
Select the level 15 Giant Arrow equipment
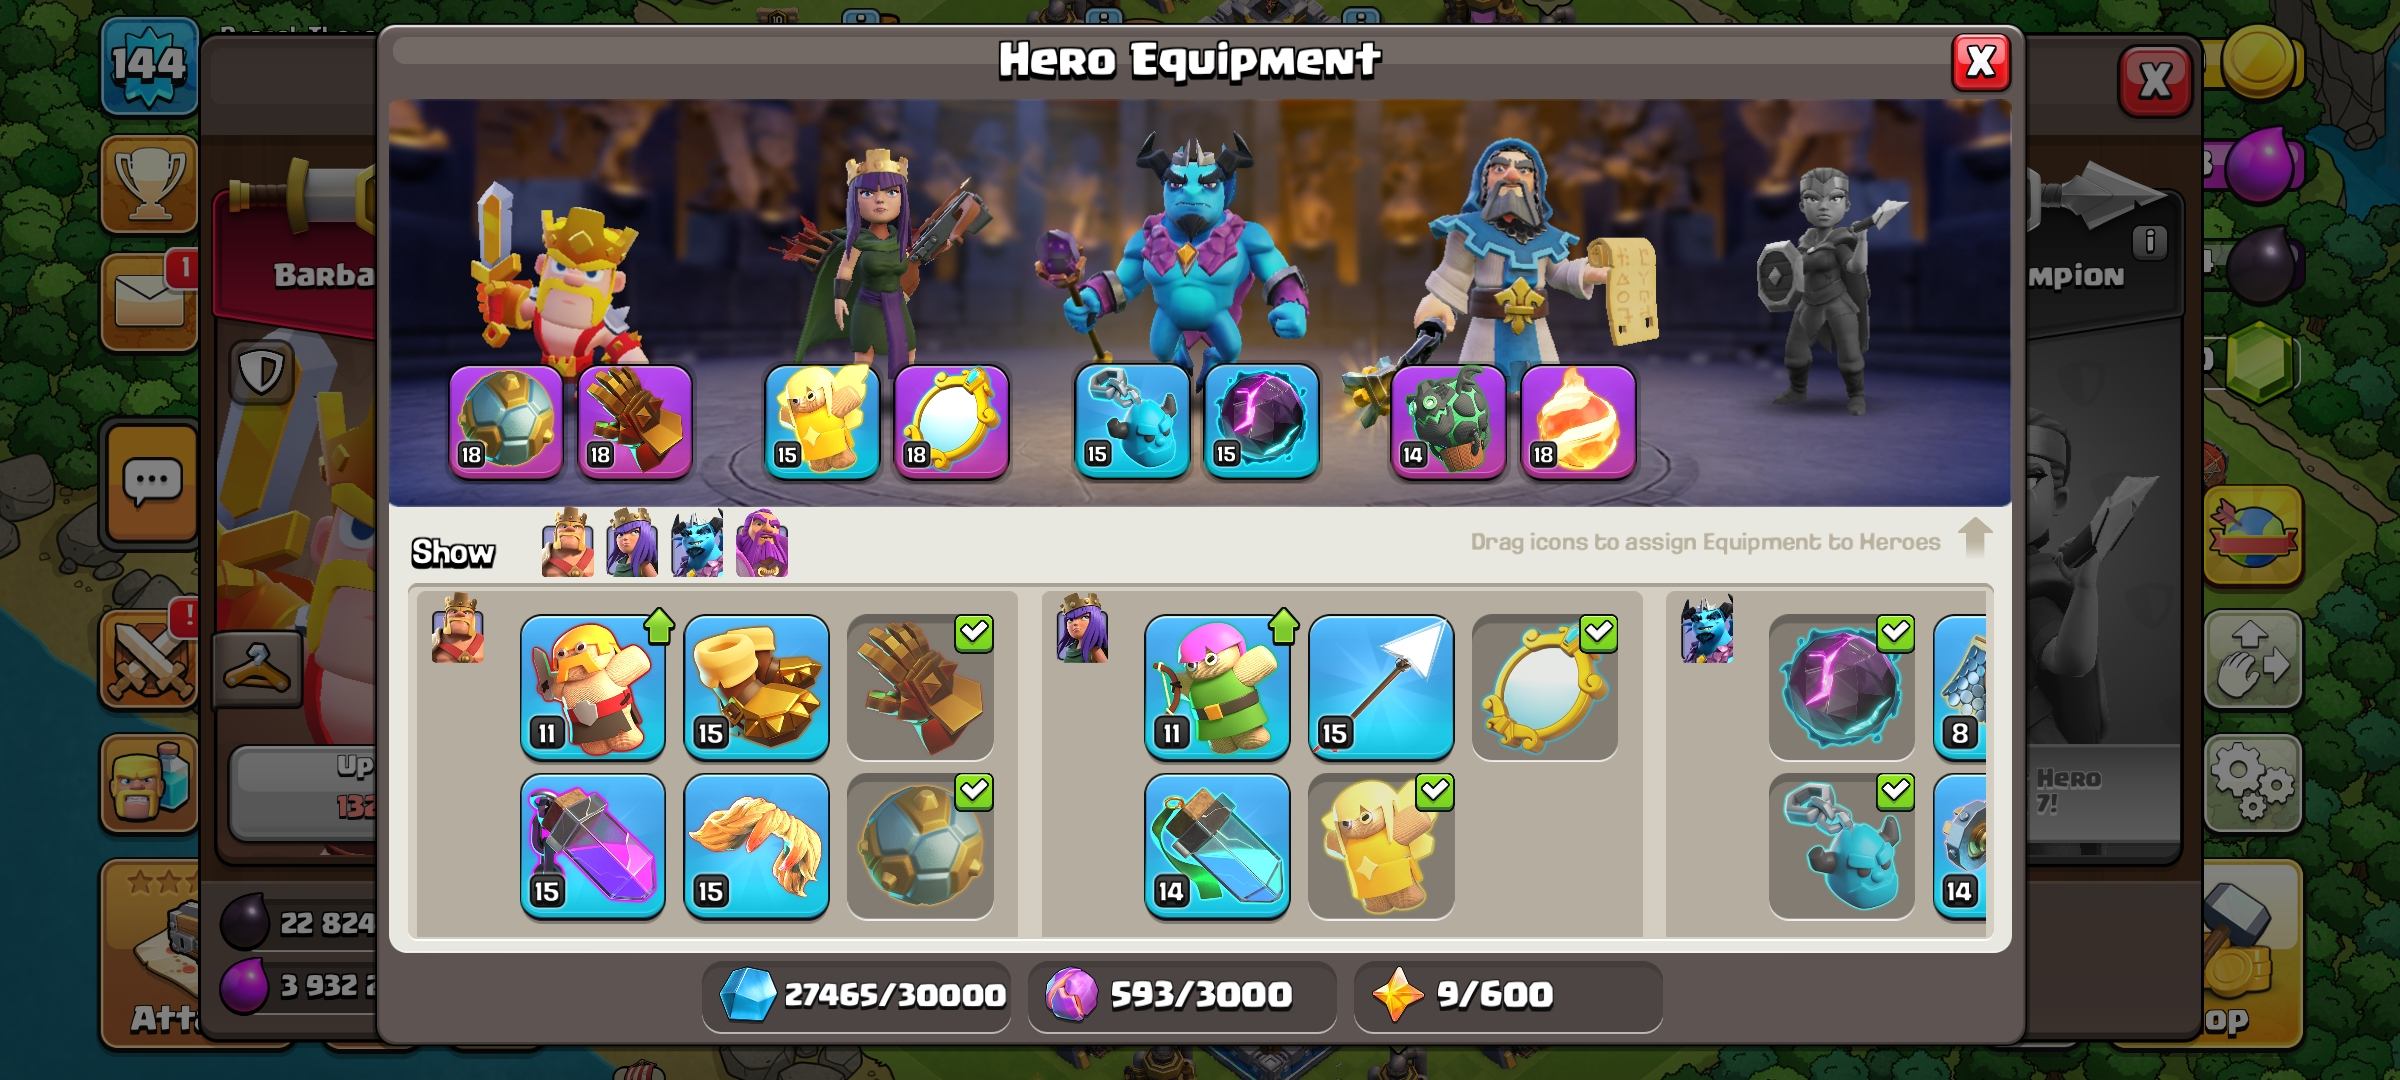click(1381, 687)
